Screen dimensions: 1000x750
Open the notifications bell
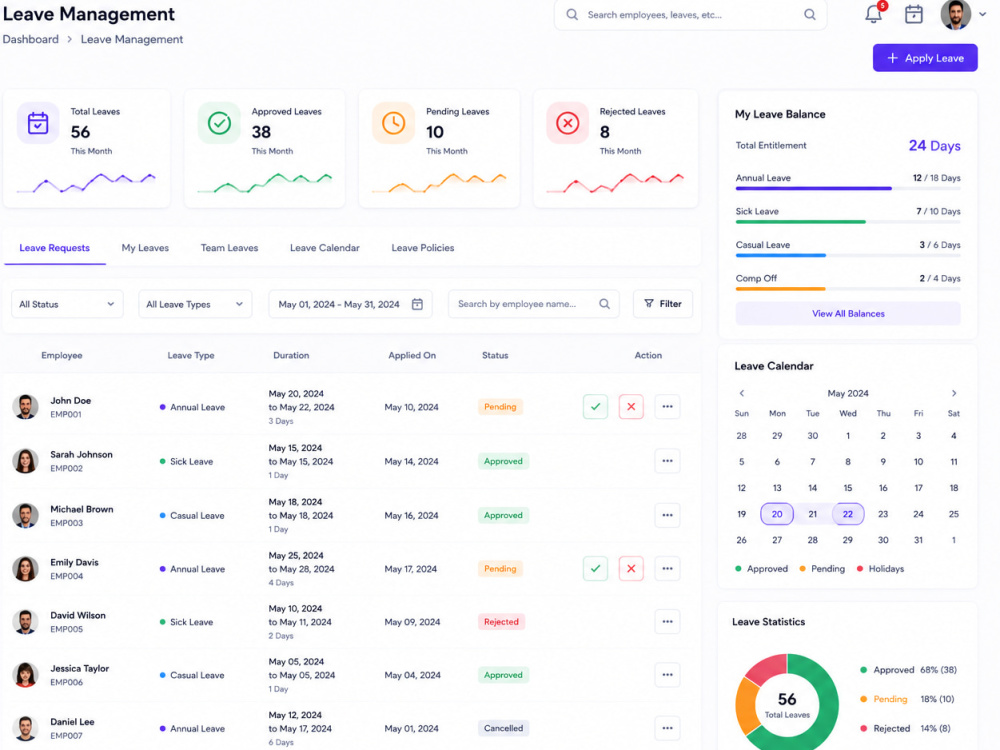[x=873, y=14]
